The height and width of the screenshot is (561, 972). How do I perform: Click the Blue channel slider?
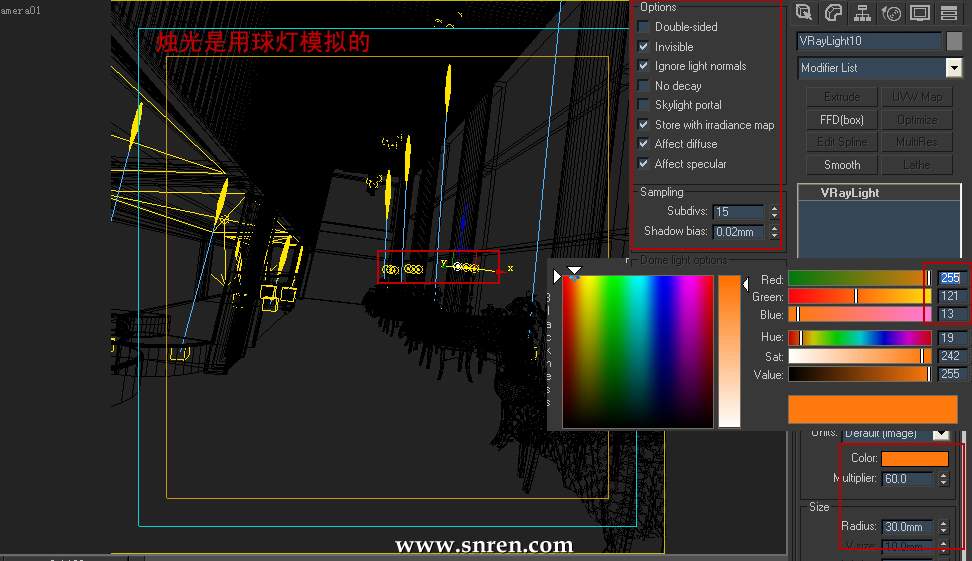click(860, 314)
